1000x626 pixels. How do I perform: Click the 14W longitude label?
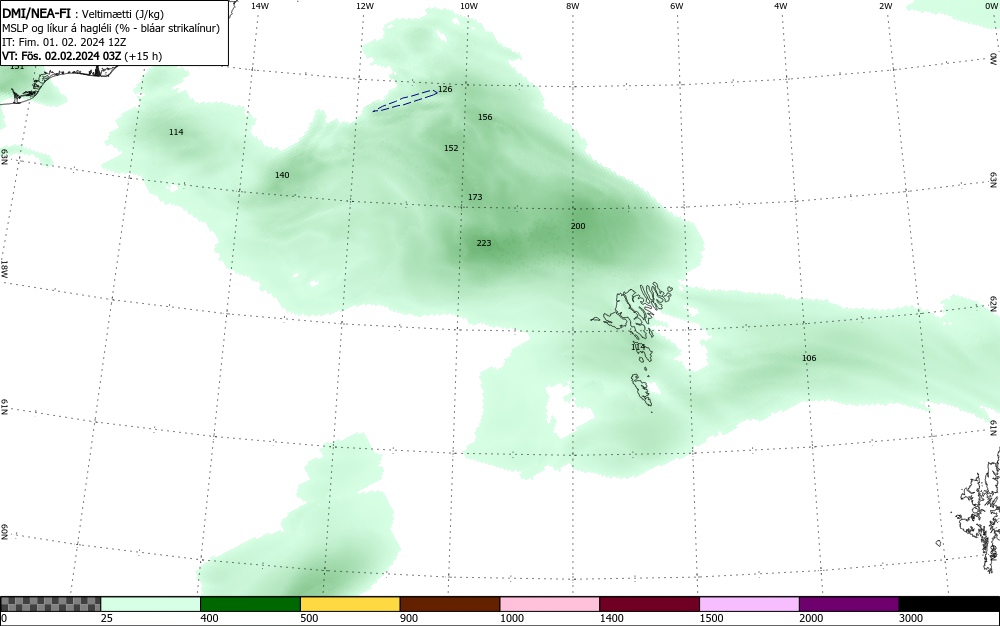tap(260, 6)
